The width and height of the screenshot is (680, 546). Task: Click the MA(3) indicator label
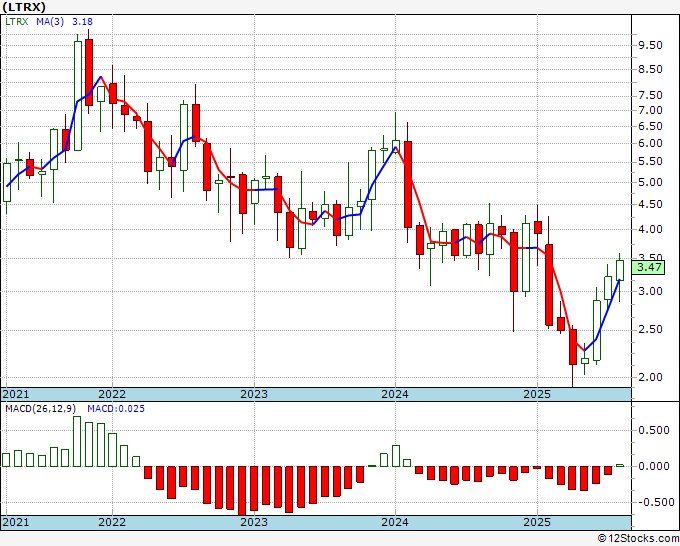pyautogui.click(x=50, y=22)
